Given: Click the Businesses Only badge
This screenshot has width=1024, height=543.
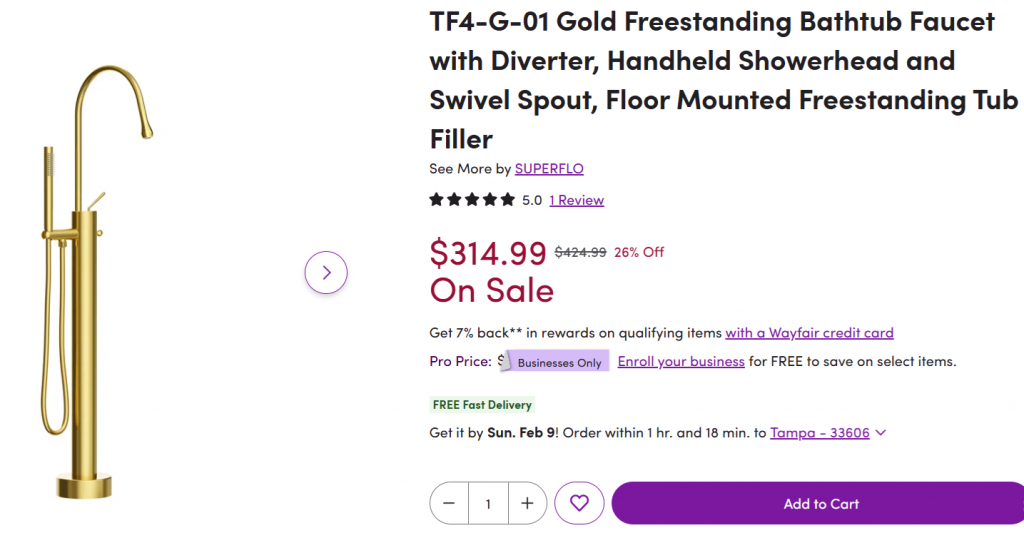Looking at the screenshot, I should click(x=559, y=362).
